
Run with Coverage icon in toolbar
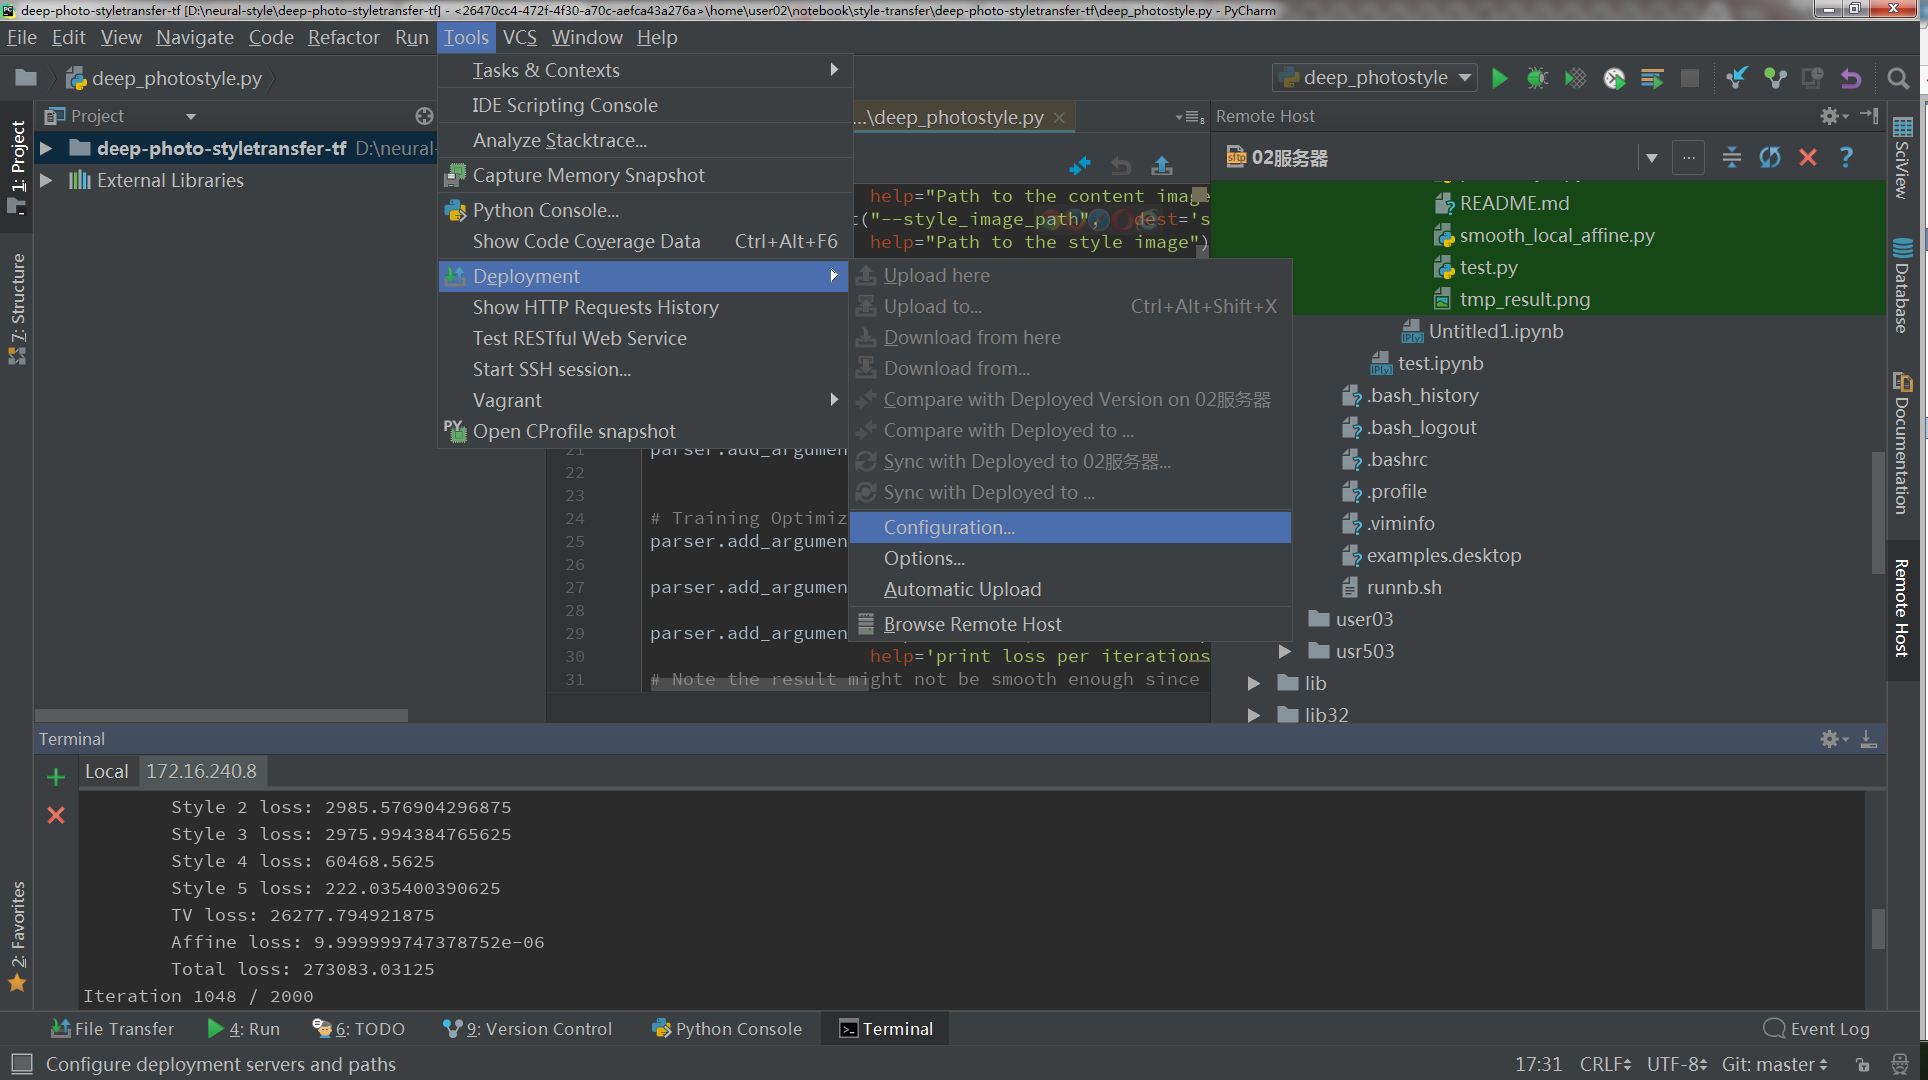click(1575, 78)
